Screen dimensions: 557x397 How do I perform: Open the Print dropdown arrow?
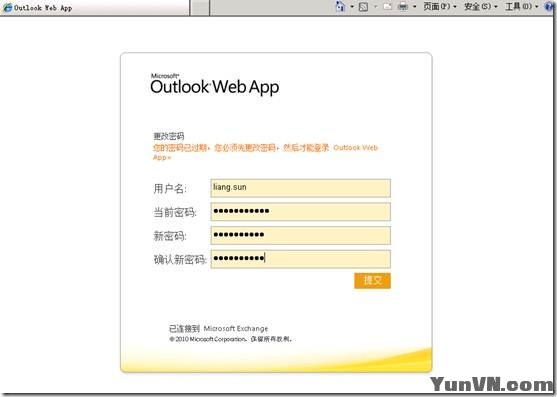tap(415, 7)
